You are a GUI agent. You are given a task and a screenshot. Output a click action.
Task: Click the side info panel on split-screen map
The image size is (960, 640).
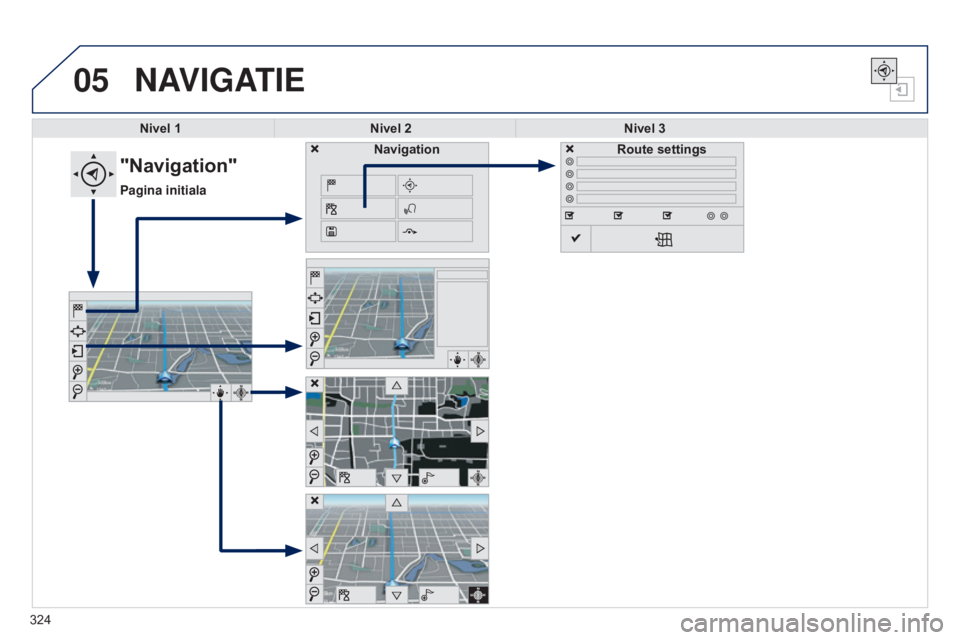462,315
